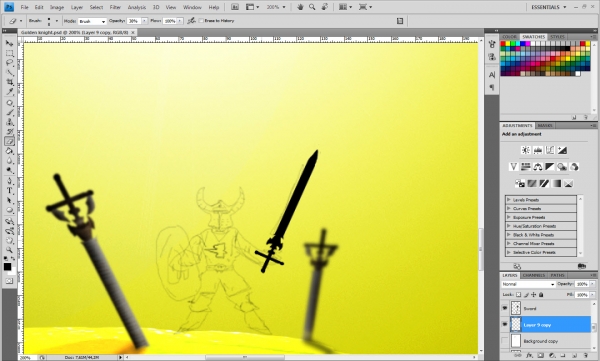Viewport: 600px width, 361px height.
Task: Click the Exposure adjustment icon
Action: tap(562, 150)
